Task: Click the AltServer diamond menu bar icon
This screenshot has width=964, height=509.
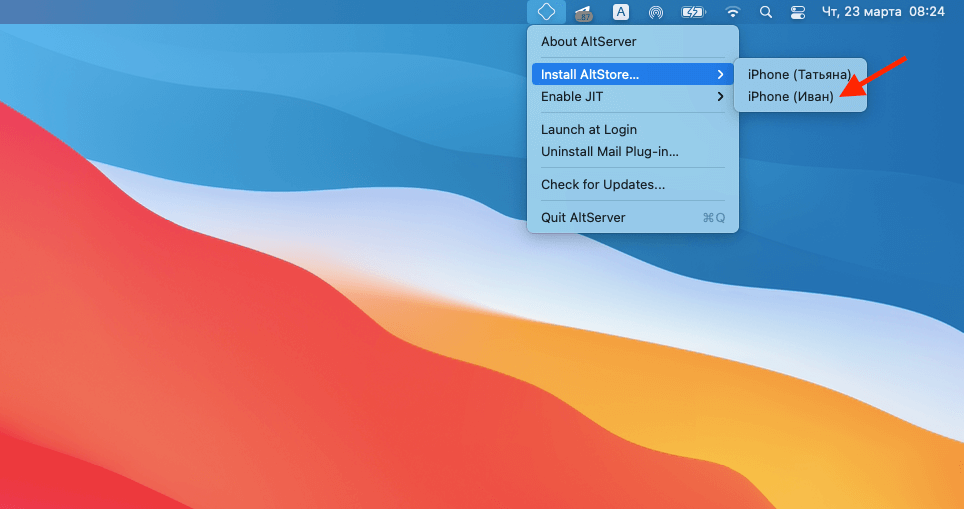Action: (546, 12)
